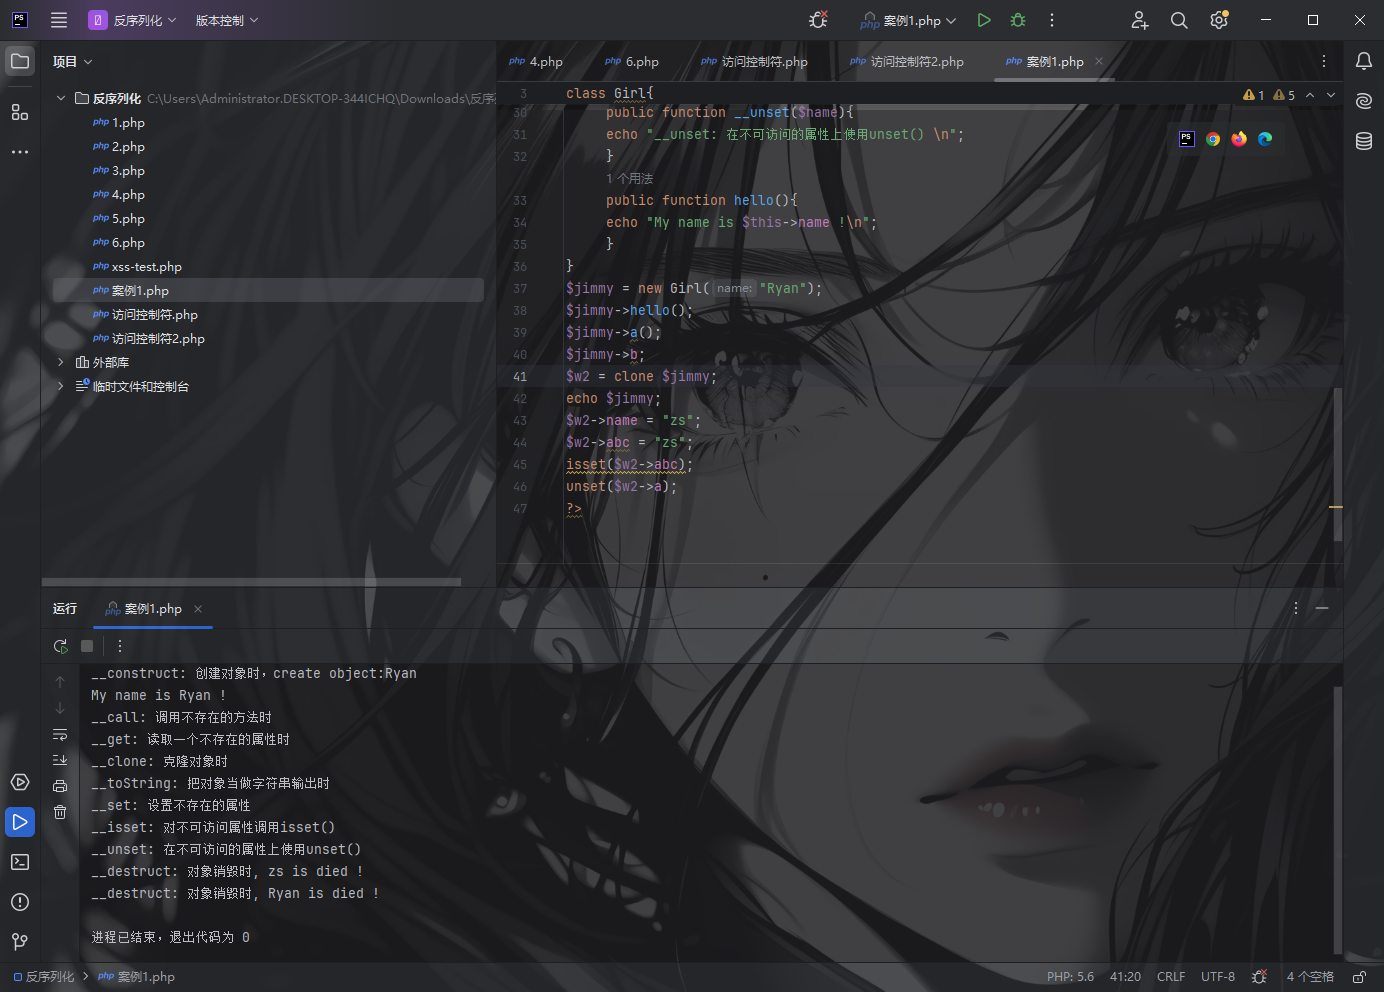This screenshot has height=992, width=1384.
Task: Jump to previous highlighted error
Action: click(x=1310, y=95)
